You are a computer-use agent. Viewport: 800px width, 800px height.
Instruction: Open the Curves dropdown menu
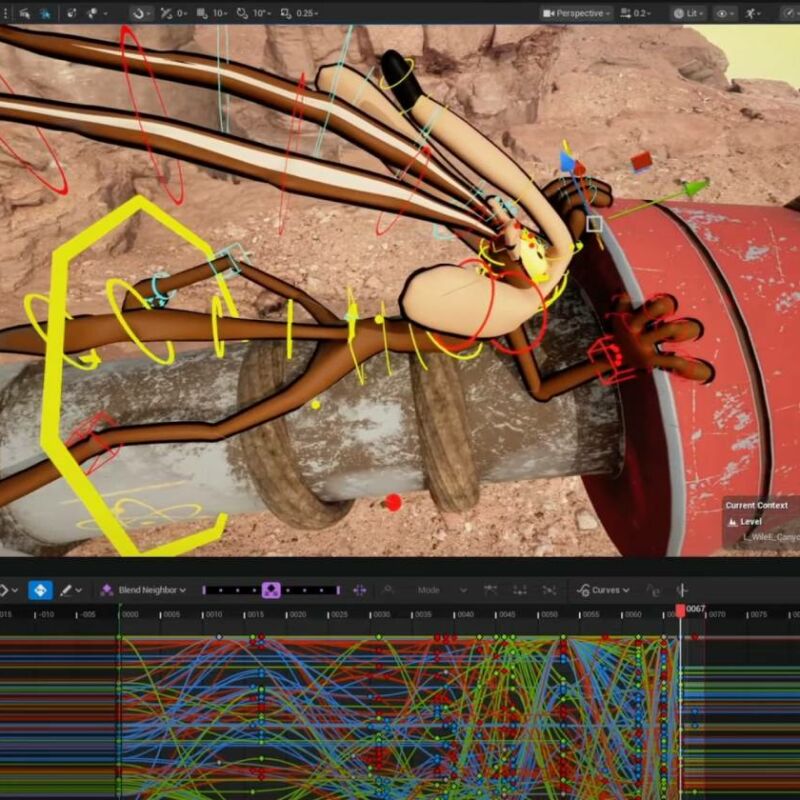pyautogui.click(x=603, y=590)
